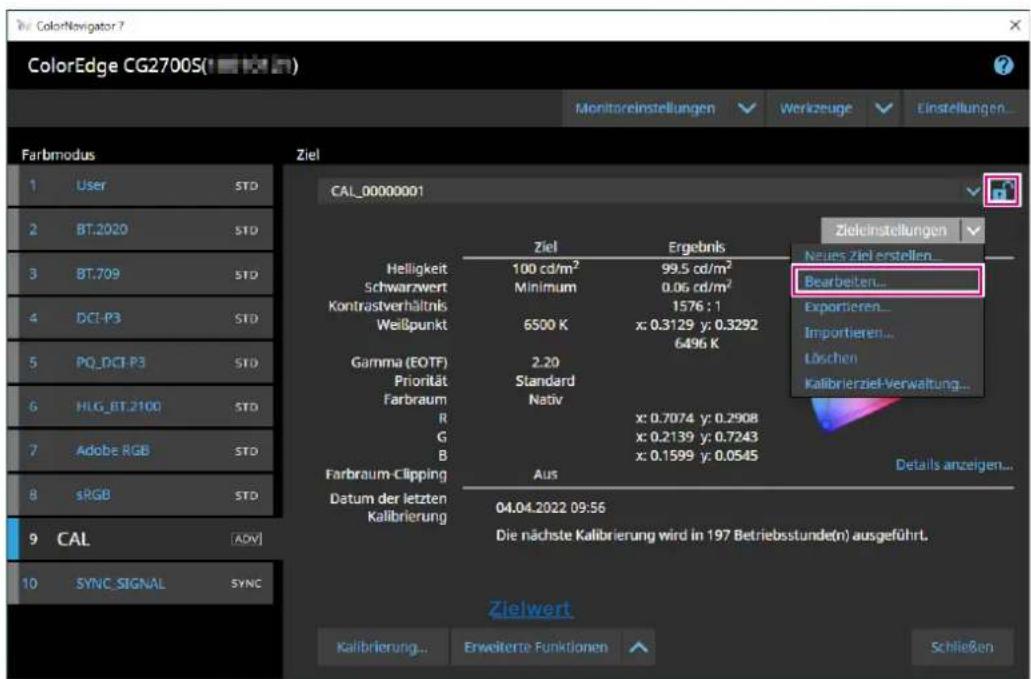Collapse the Erweiterte Funktionen chevron
Viewport: 1031px width, 679px height.
coord(638,647)
